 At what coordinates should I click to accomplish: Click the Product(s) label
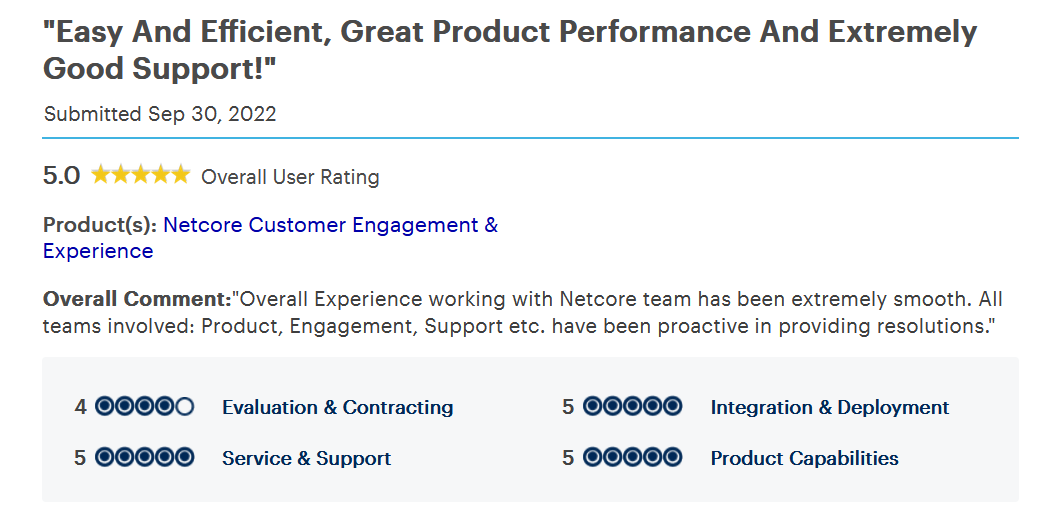pos(100,225)
